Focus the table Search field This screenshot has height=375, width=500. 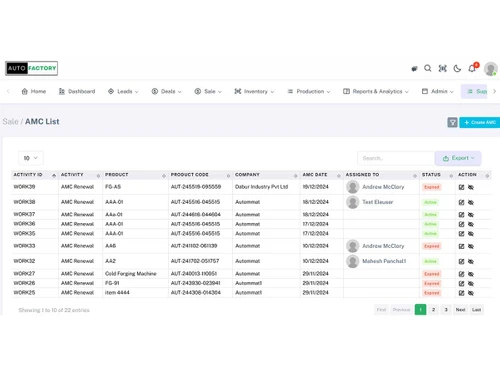click(x=396, y=158)
